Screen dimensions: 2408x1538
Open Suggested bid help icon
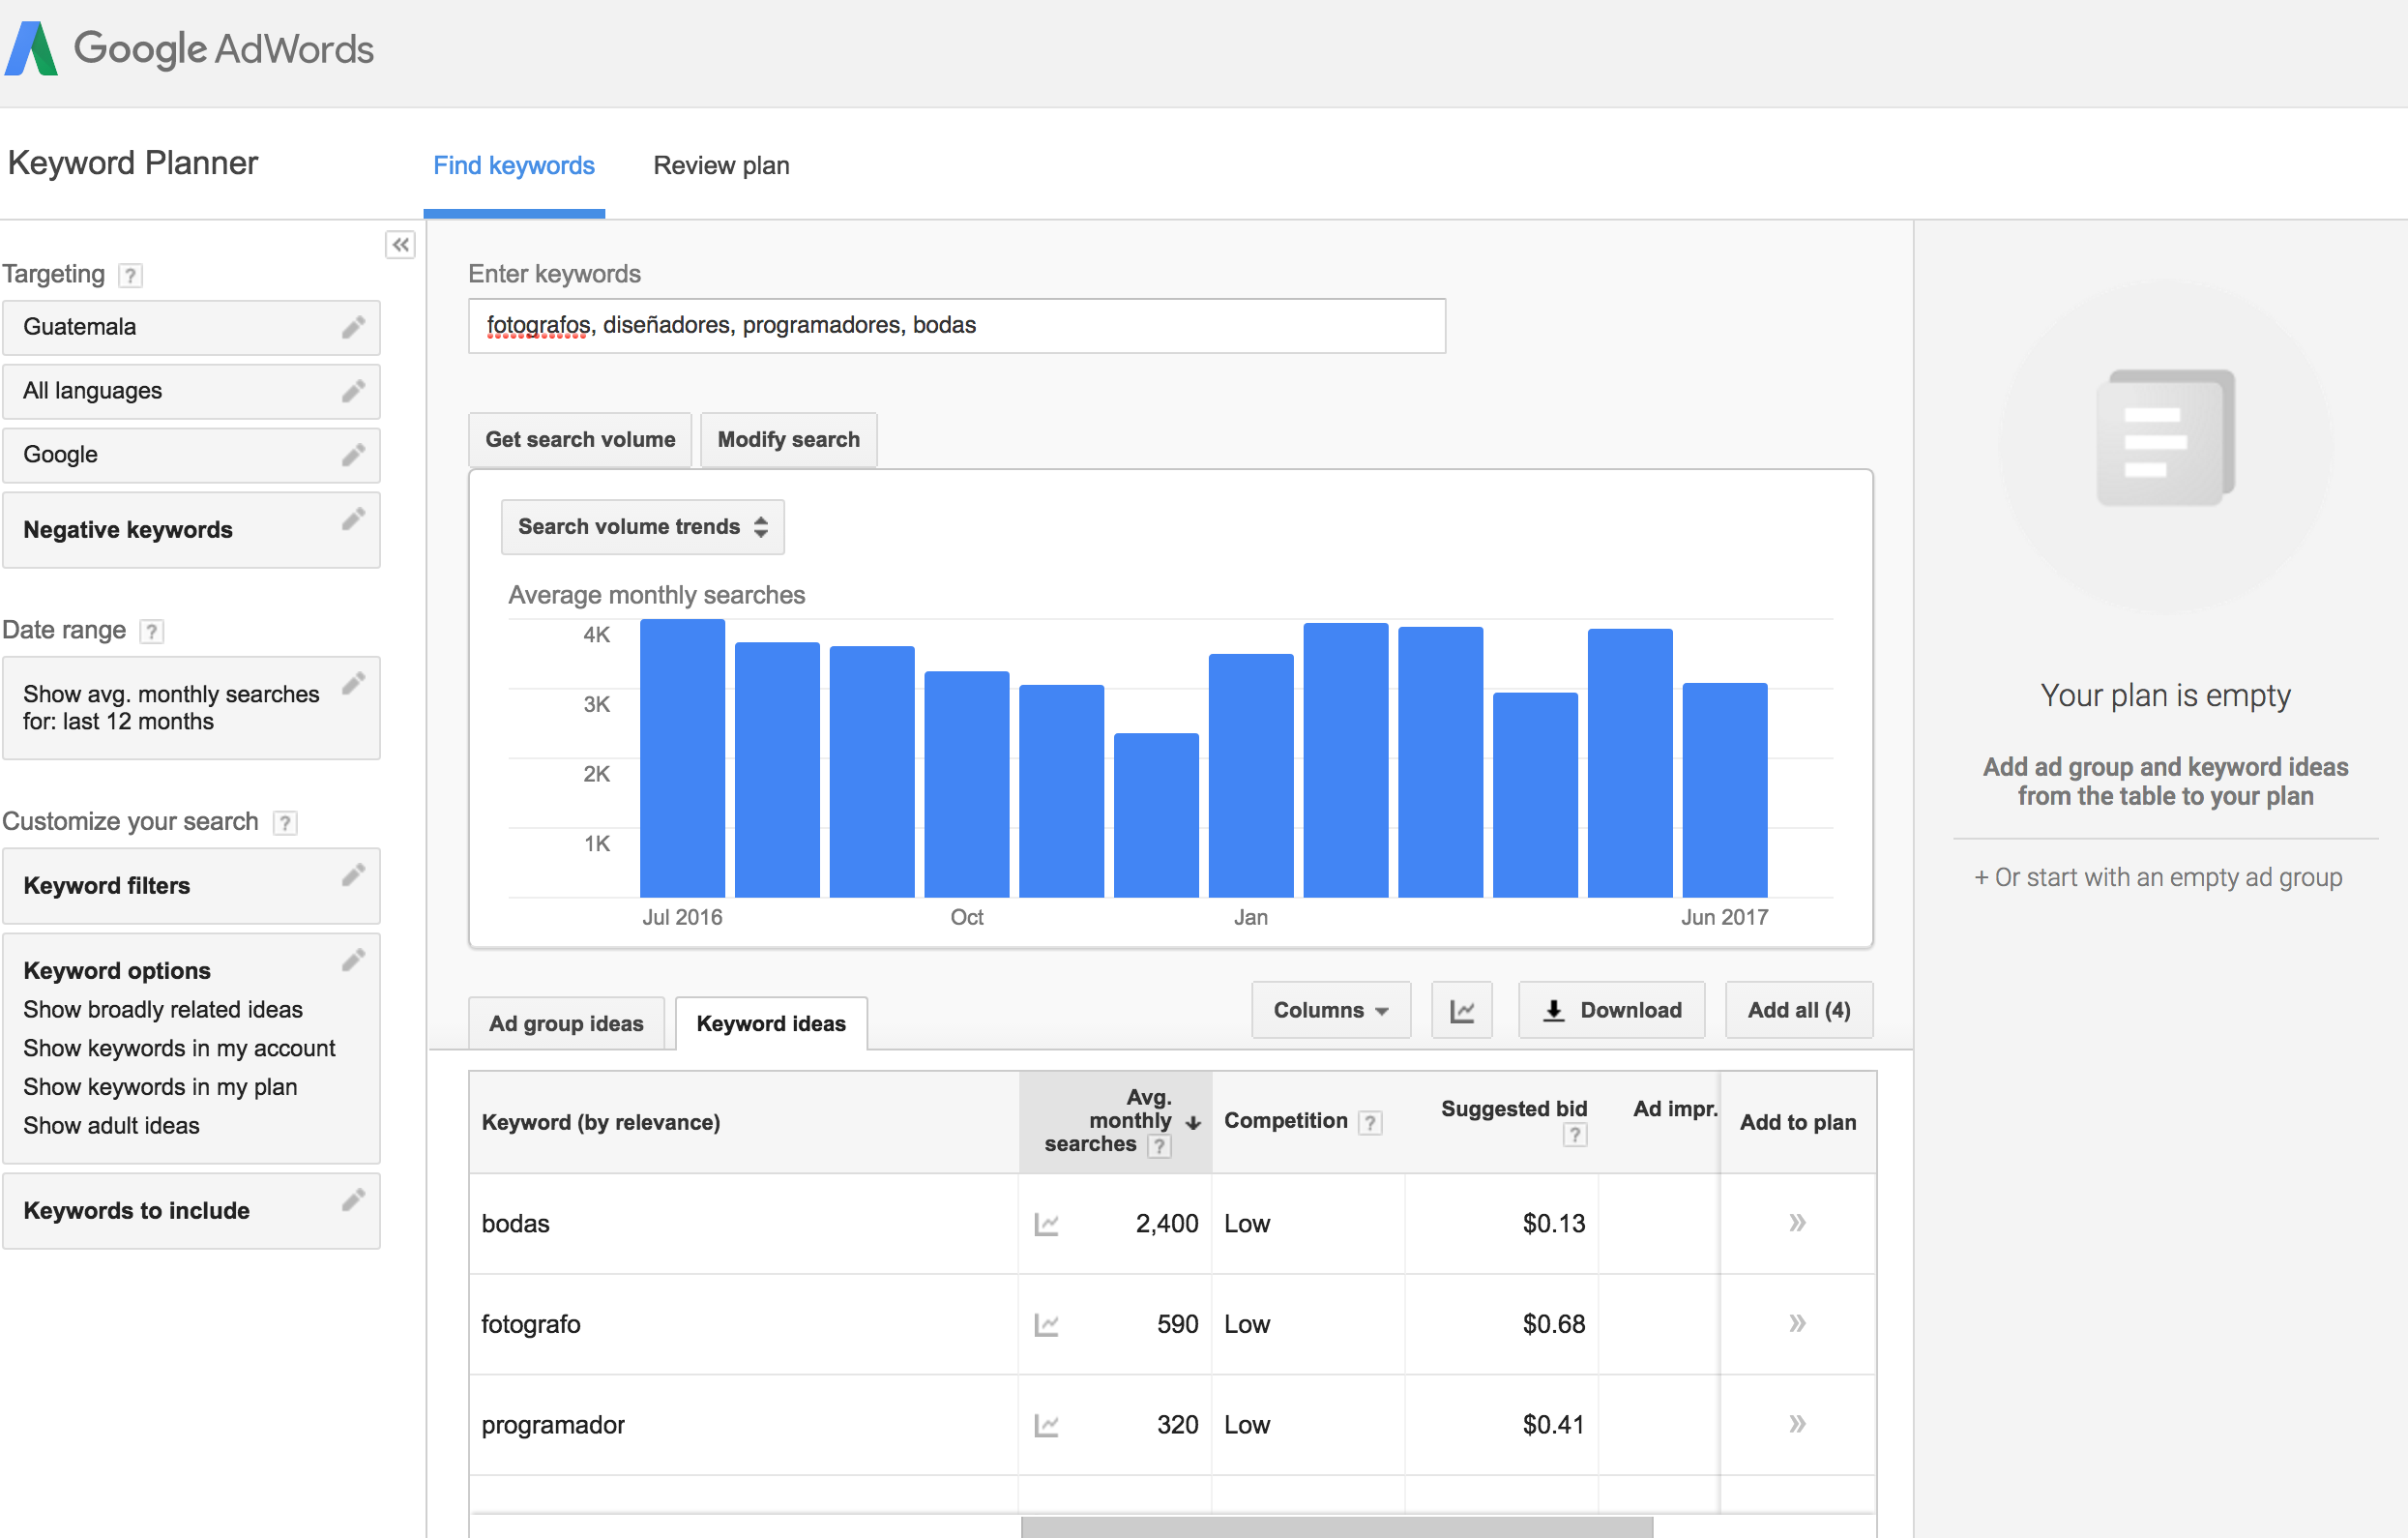pos(1574,1134)
